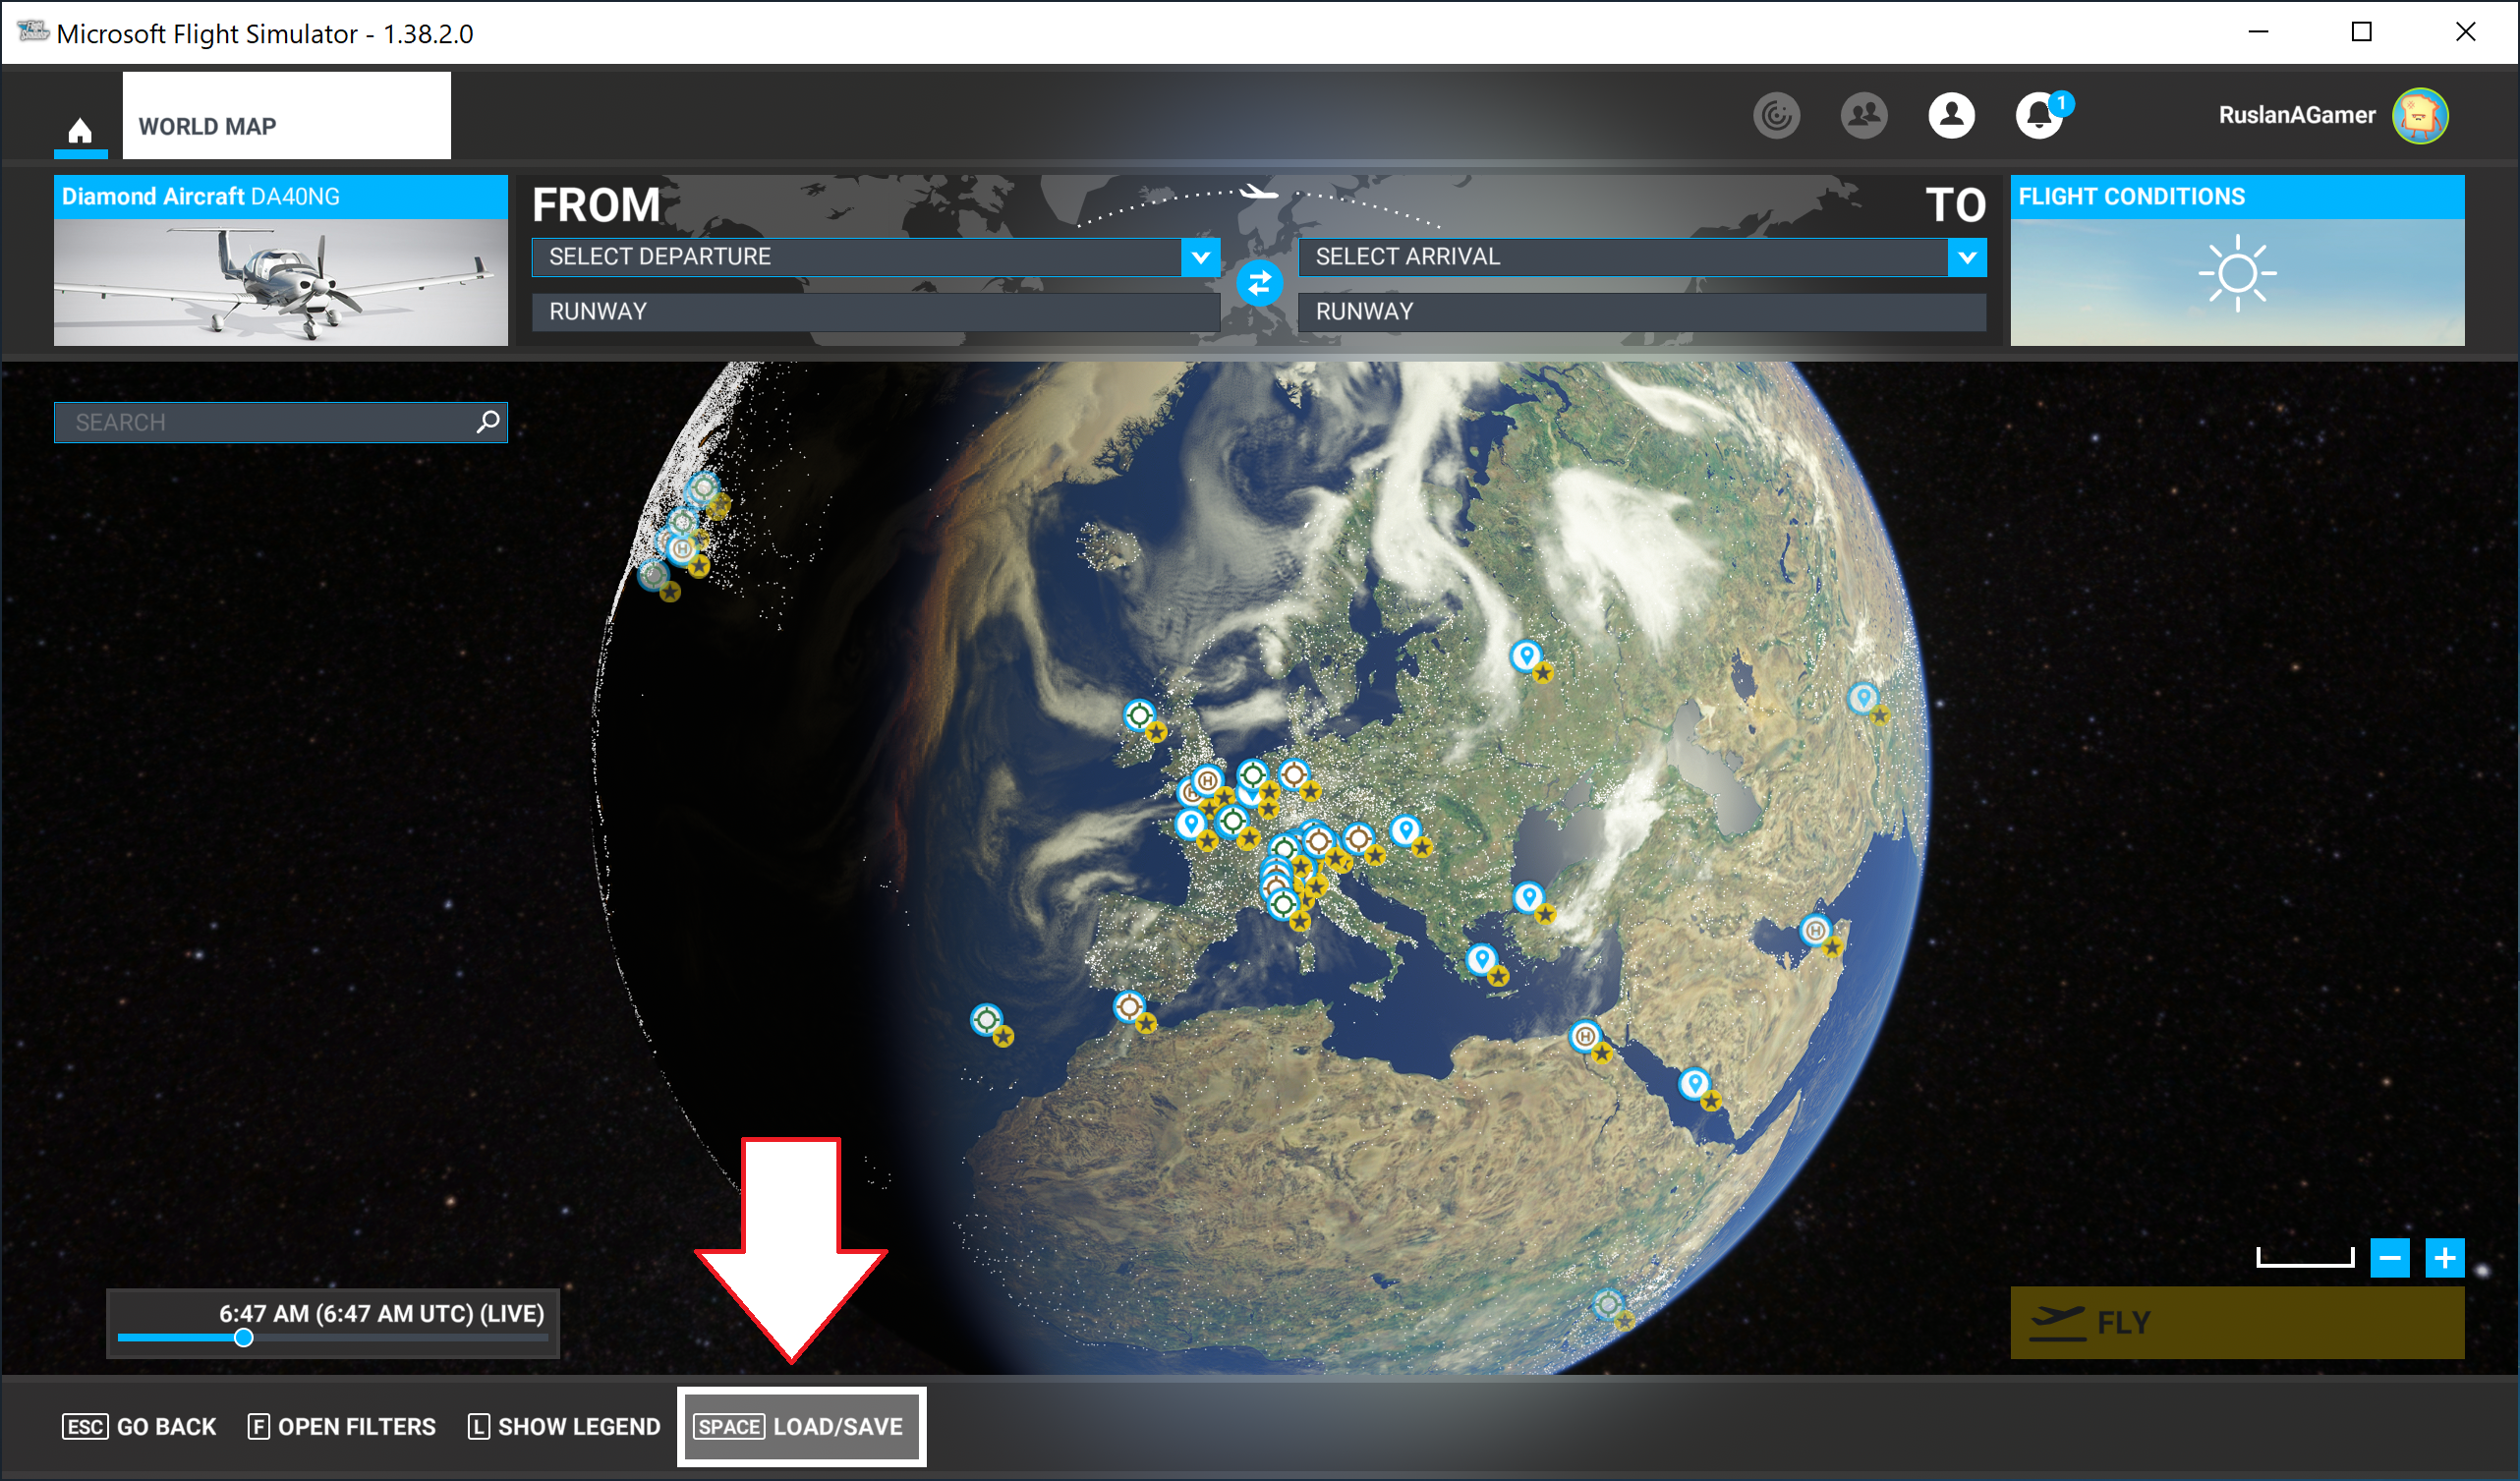The width and height of the screenshot is (2520, 1481).
Task: Maximize the Flight Simulator window
Action: pyautogui.click(x=2361, y=32)
